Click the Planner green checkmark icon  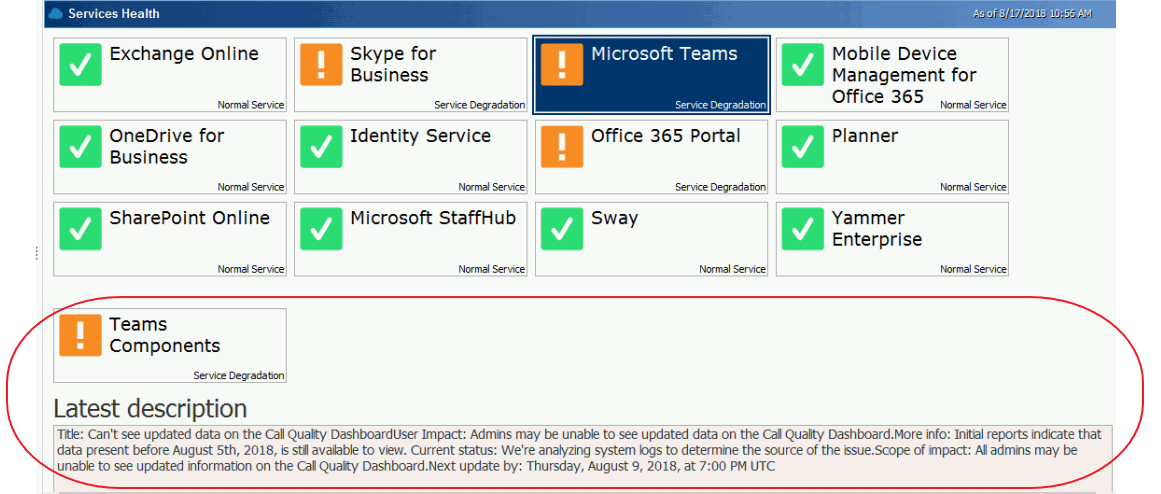(802, 146)
